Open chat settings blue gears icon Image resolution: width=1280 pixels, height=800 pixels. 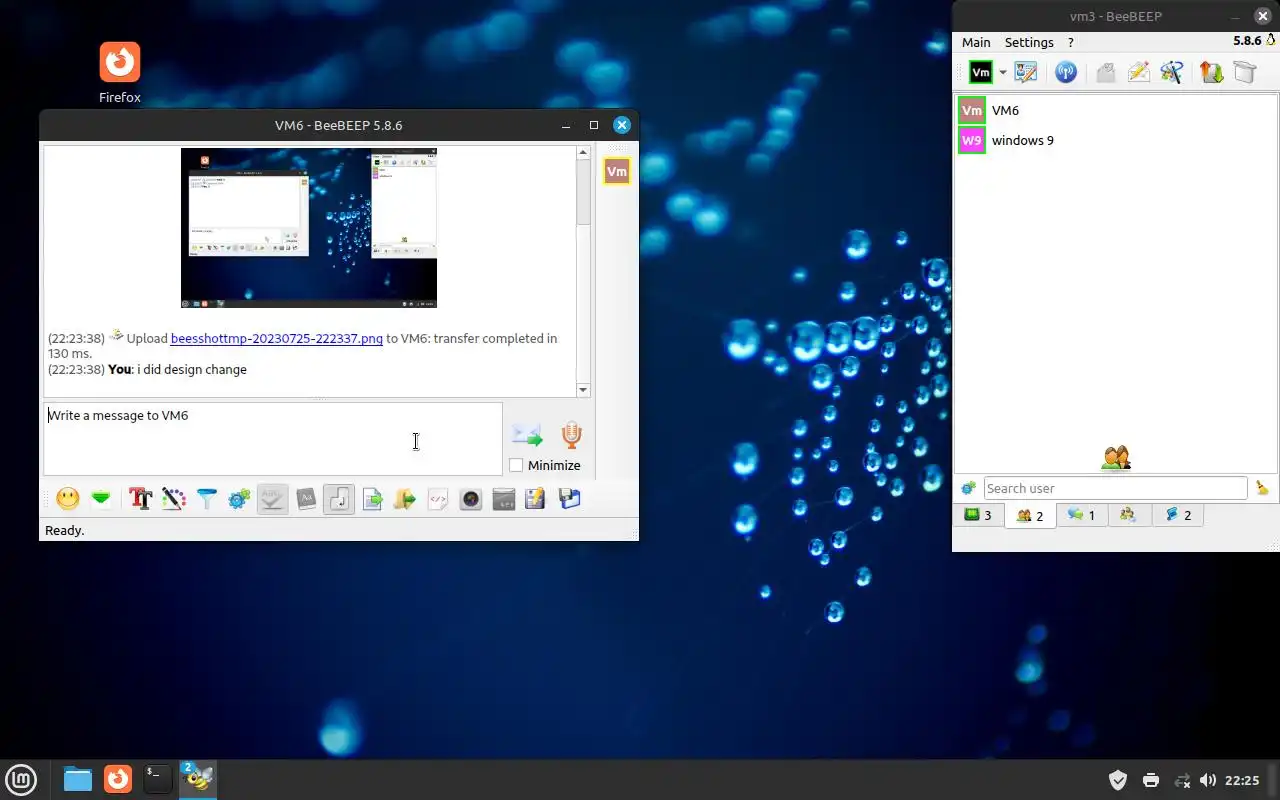point(239,498)
